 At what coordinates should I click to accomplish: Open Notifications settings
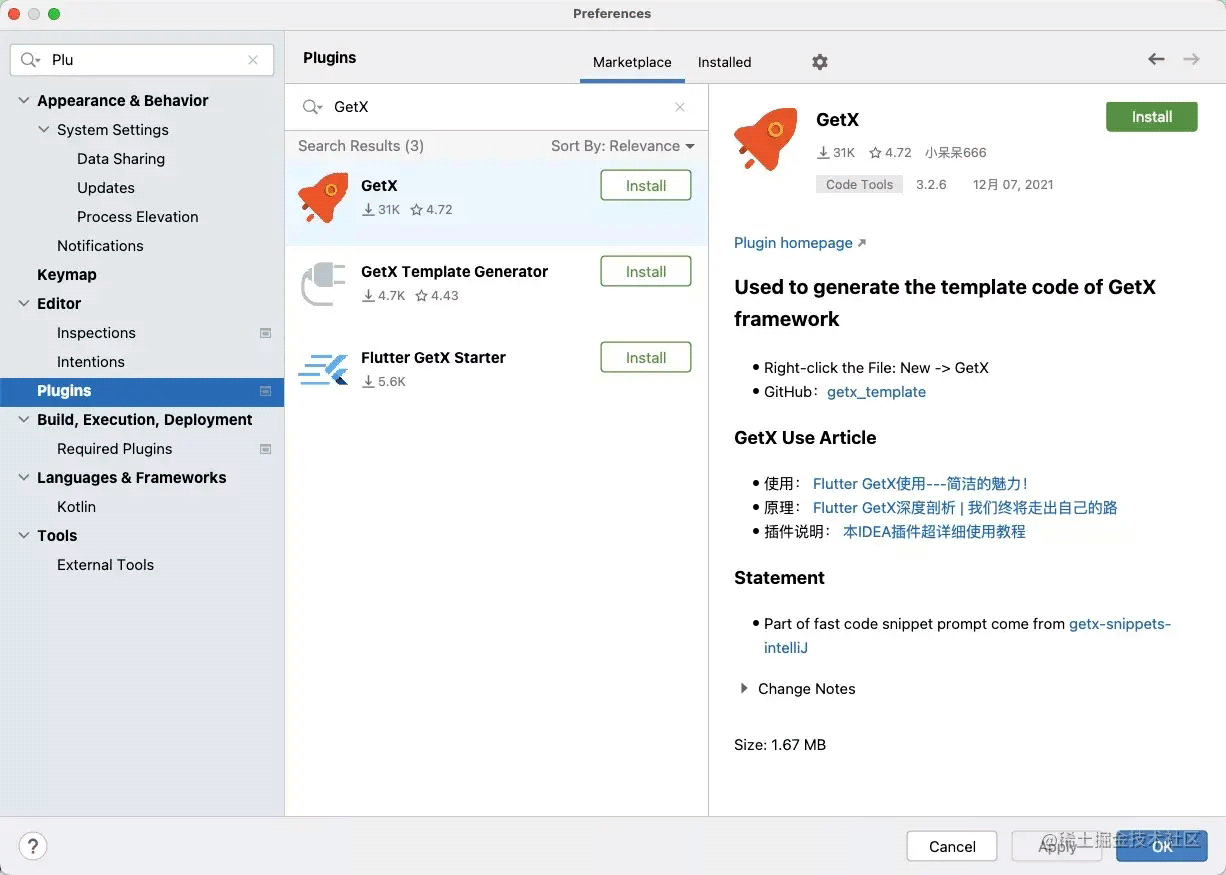[100, 246]
